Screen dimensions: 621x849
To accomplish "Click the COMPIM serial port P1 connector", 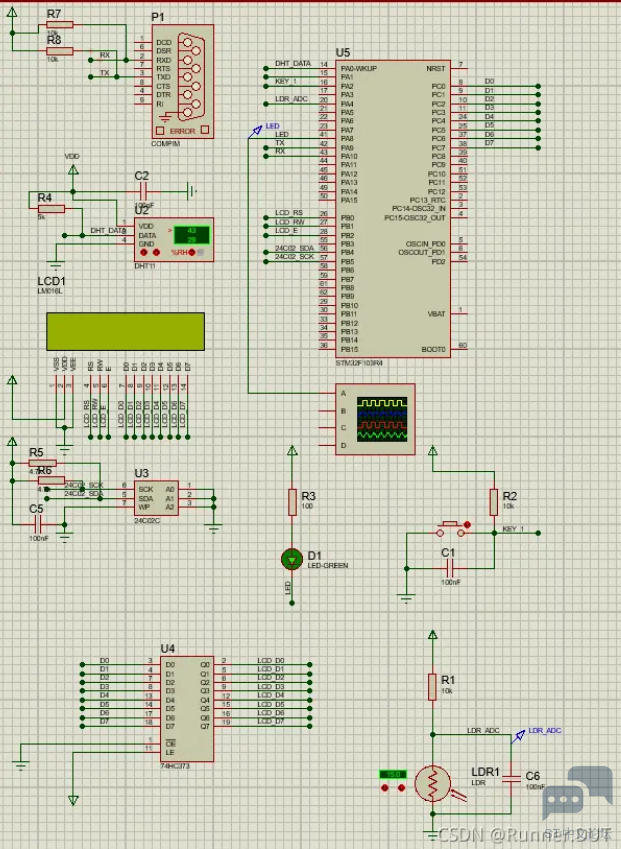I will [182, 82].
